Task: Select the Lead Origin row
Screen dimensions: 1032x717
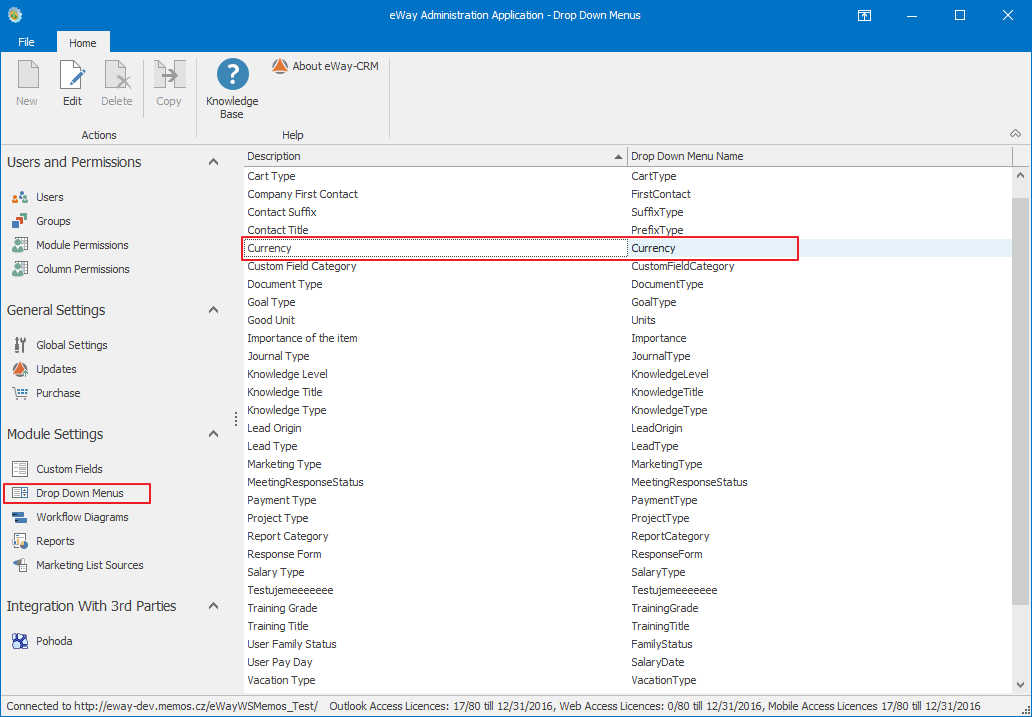Action: [627, 428]
